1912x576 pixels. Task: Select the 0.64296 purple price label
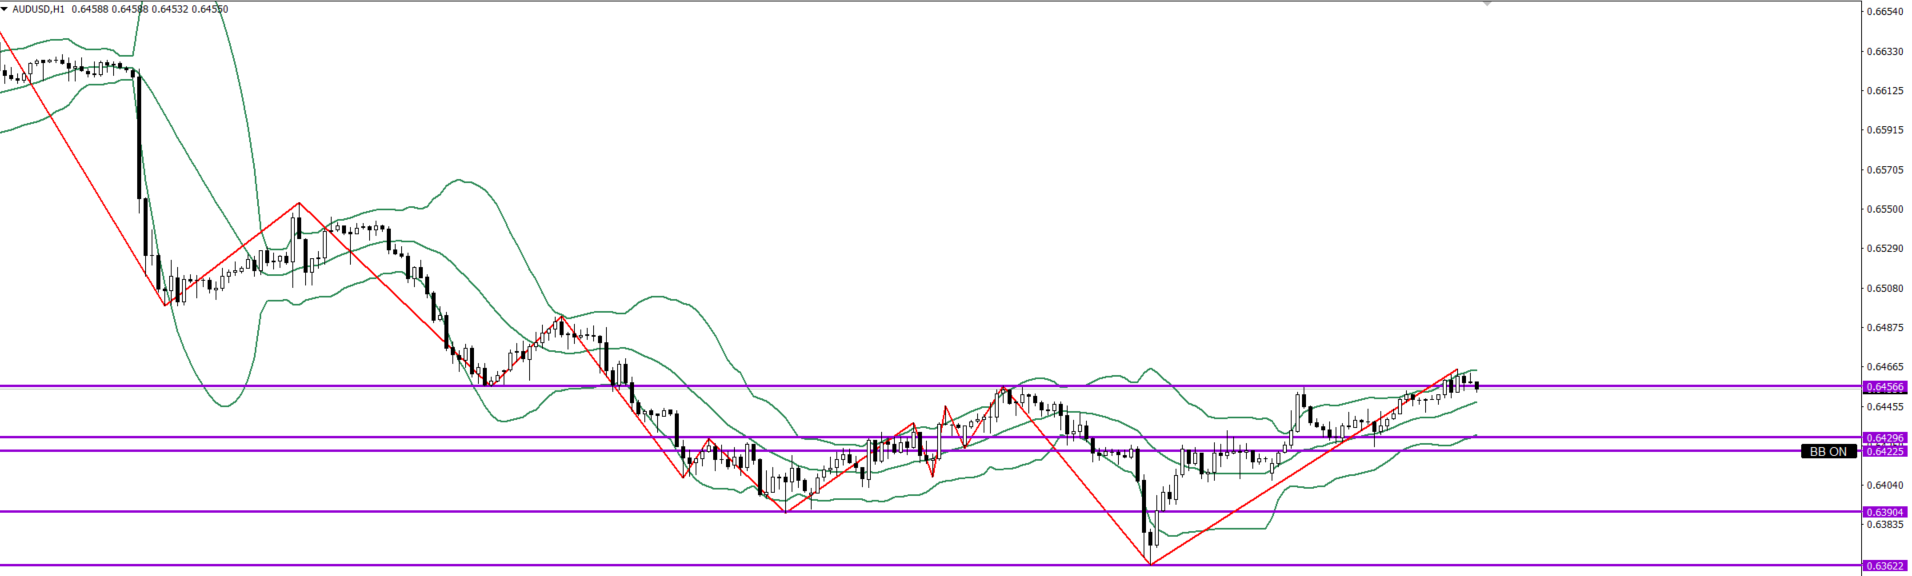click(x=1884, y=438)
